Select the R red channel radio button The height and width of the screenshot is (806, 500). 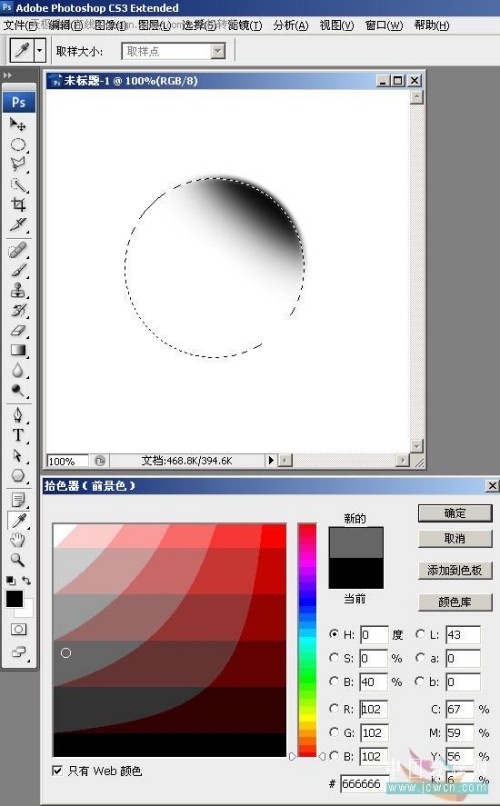pyautogui.click(x=334, y=708)
